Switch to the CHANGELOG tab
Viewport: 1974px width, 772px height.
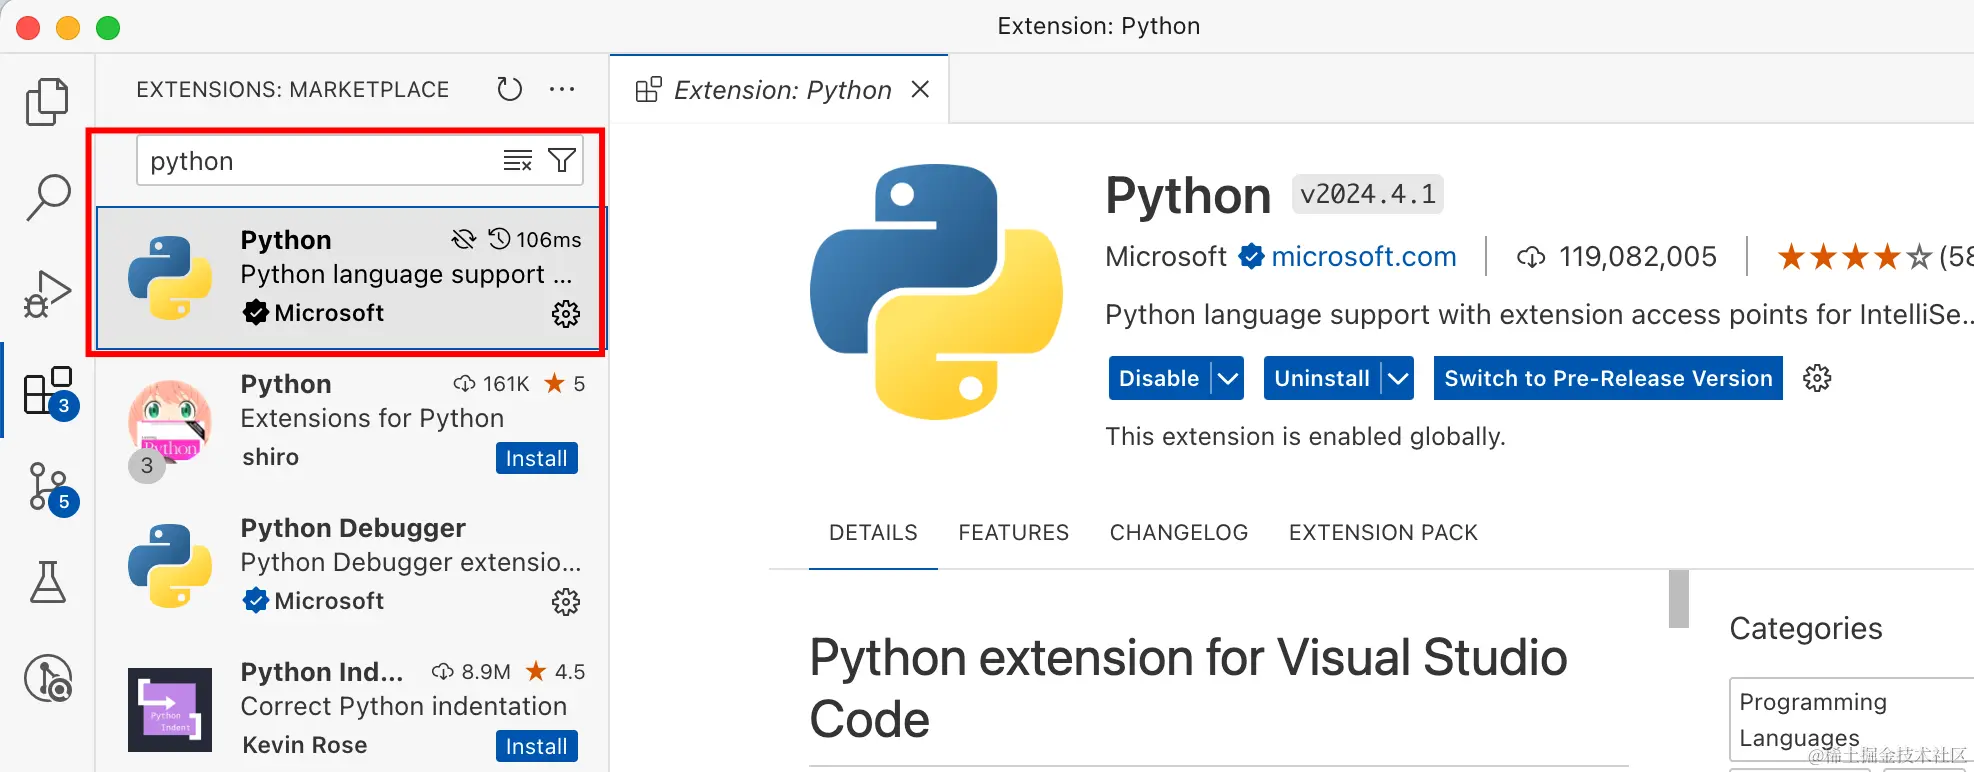1178,533
